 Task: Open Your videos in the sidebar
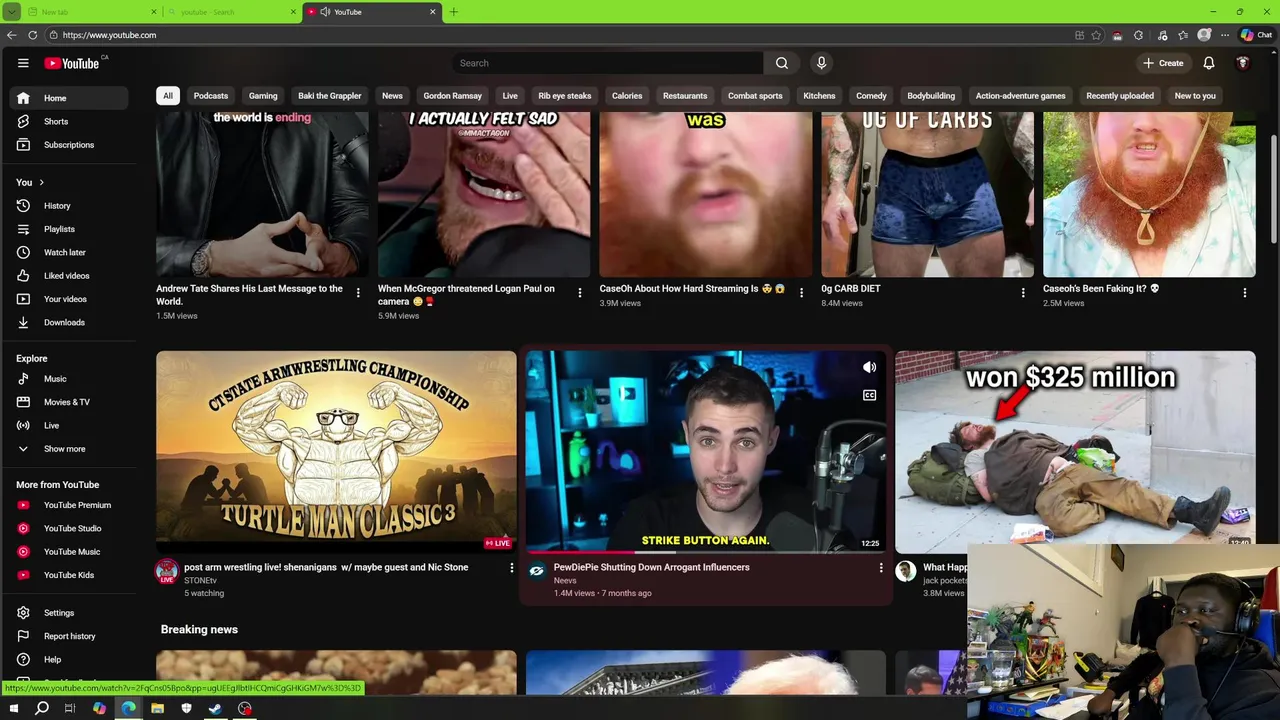point(69,299)
